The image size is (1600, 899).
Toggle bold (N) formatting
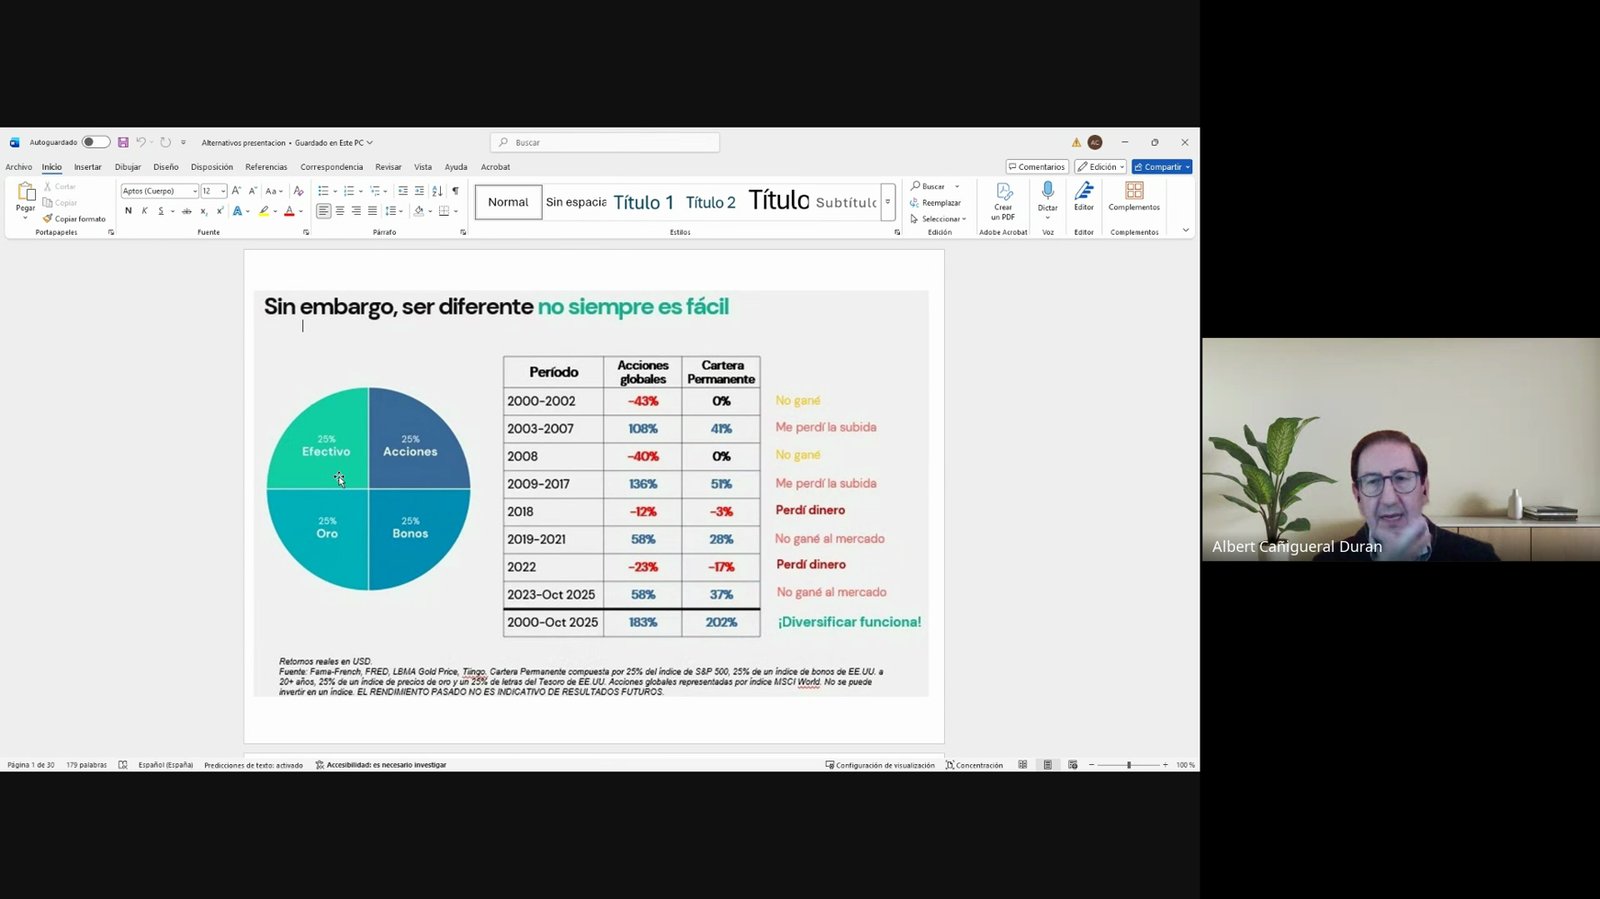(128, 211)
